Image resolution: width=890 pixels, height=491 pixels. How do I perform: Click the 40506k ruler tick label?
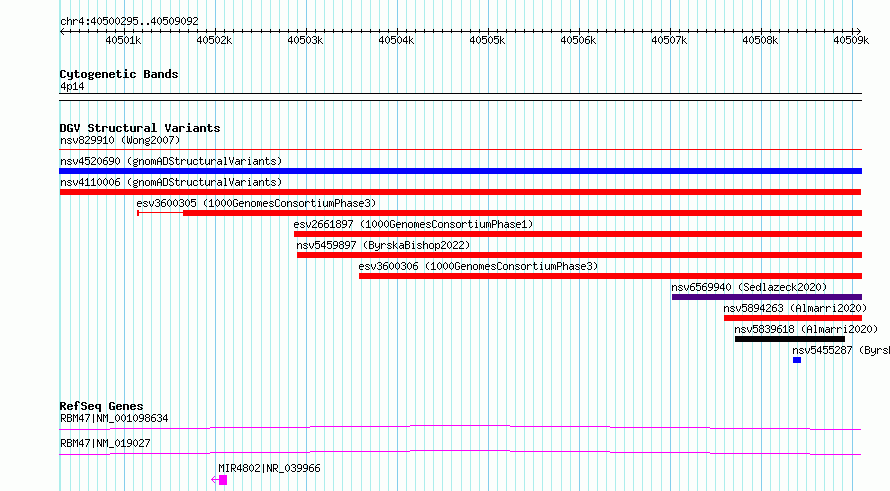(x=578, y=40)
